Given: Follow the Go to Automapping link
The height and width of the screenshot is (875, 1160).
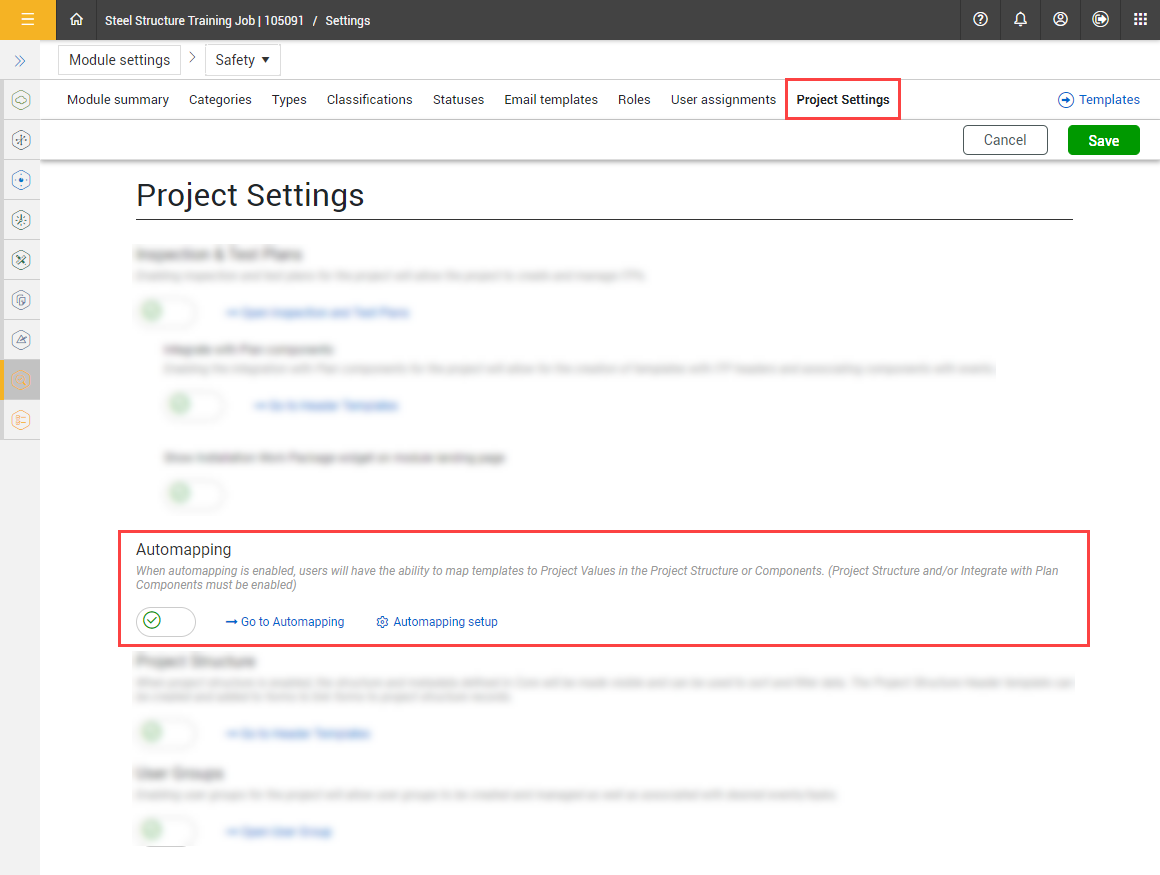Looking at the screenshot, I should [285, 622].
